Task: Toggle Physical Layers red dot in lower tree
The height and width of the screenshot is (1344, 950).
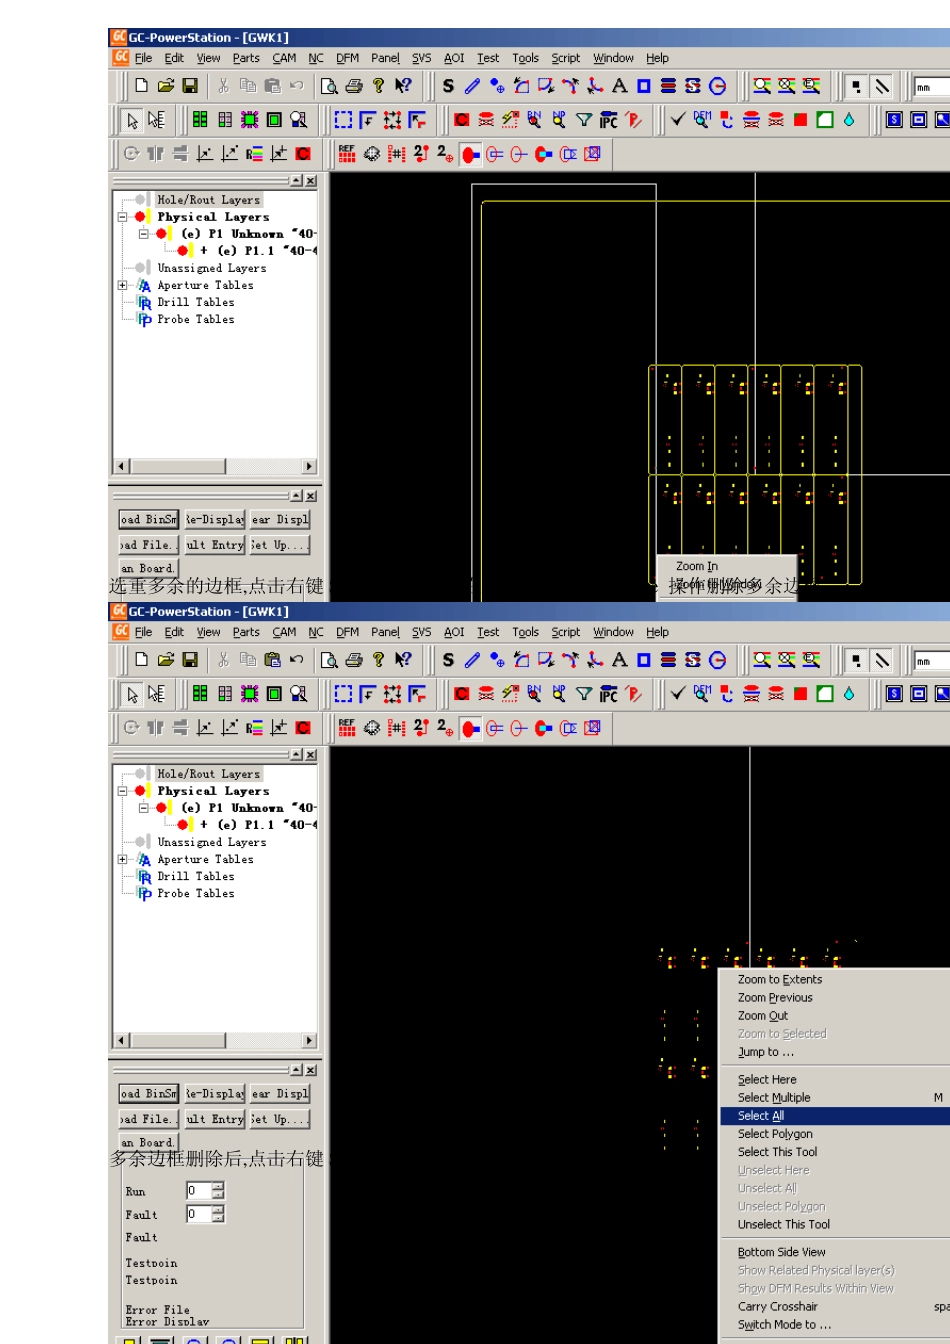Action: (142, 791)
